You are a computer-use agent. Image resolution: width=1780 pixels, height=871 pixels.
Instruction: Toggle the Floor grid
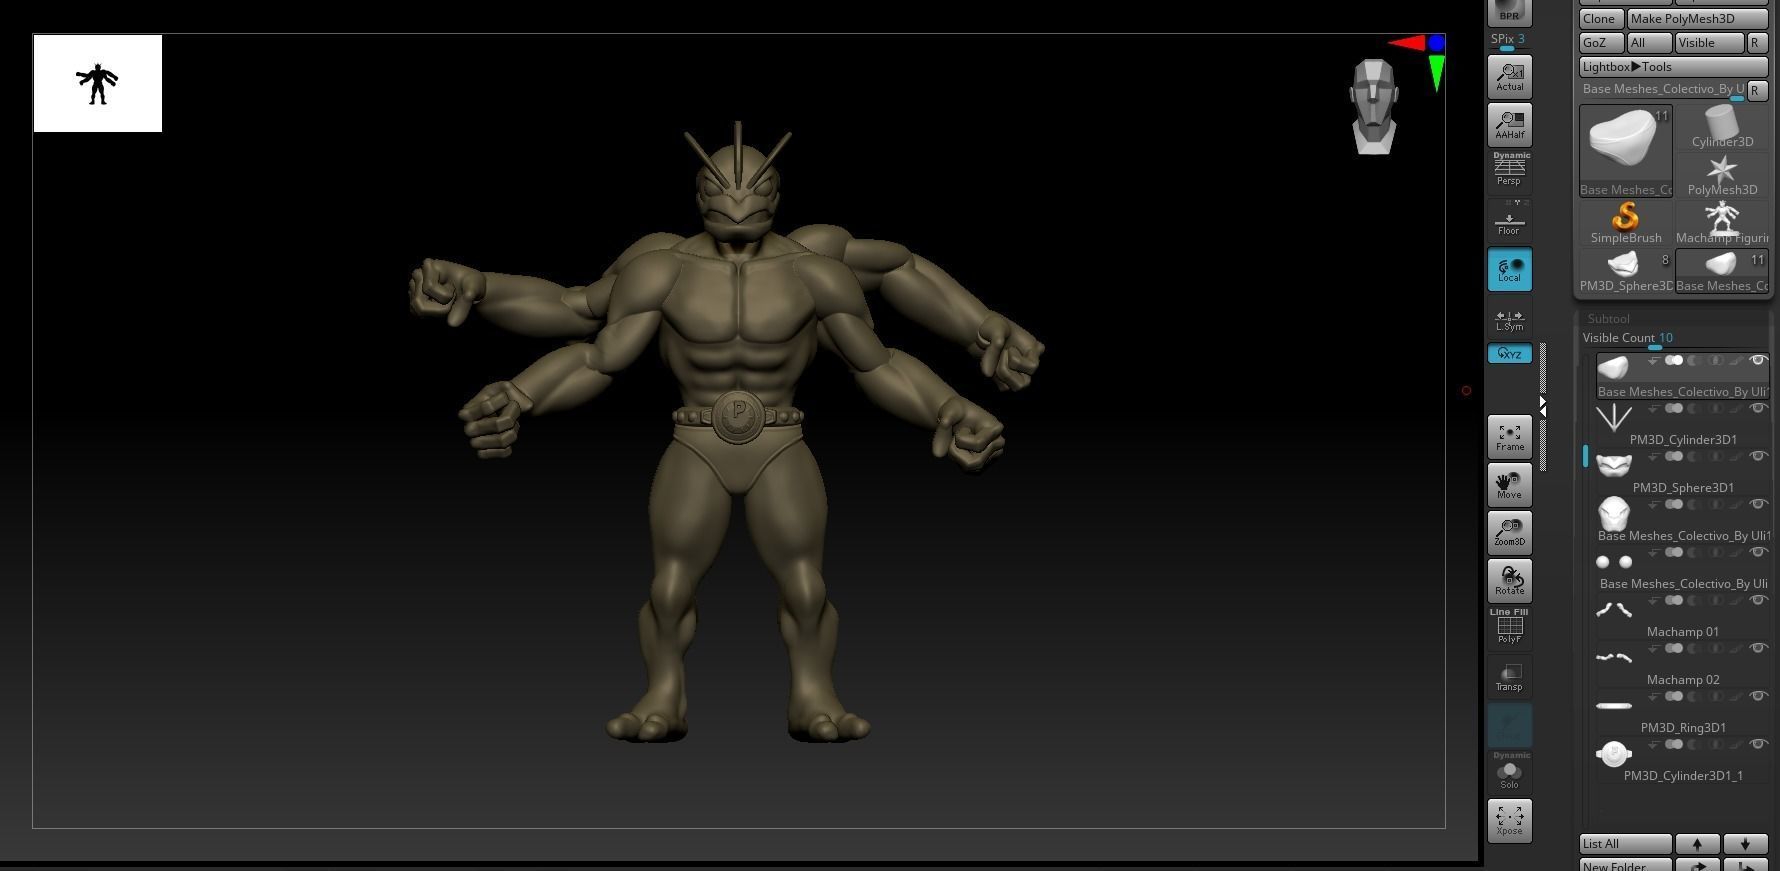(x=1509, y=222)
